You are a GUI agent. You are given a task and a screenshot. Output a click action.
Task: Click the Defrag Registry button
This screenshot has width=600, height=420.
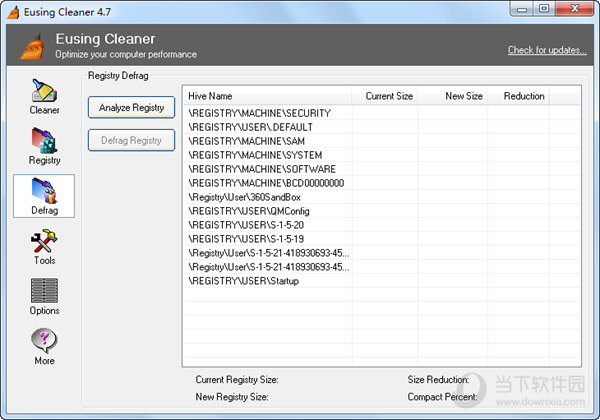(131, 140)
